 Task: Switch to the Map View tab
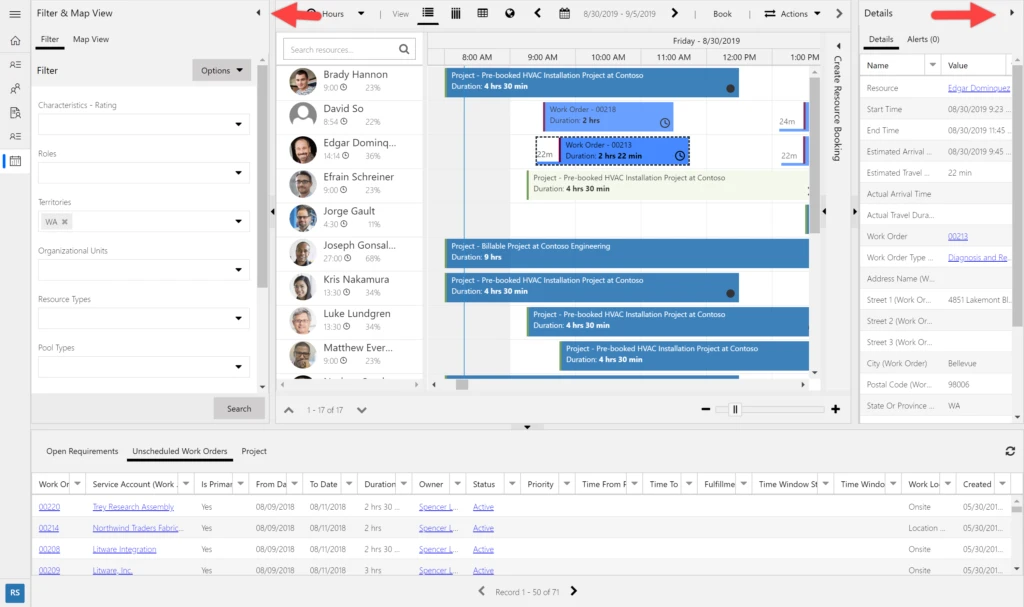tap(91, 39)
